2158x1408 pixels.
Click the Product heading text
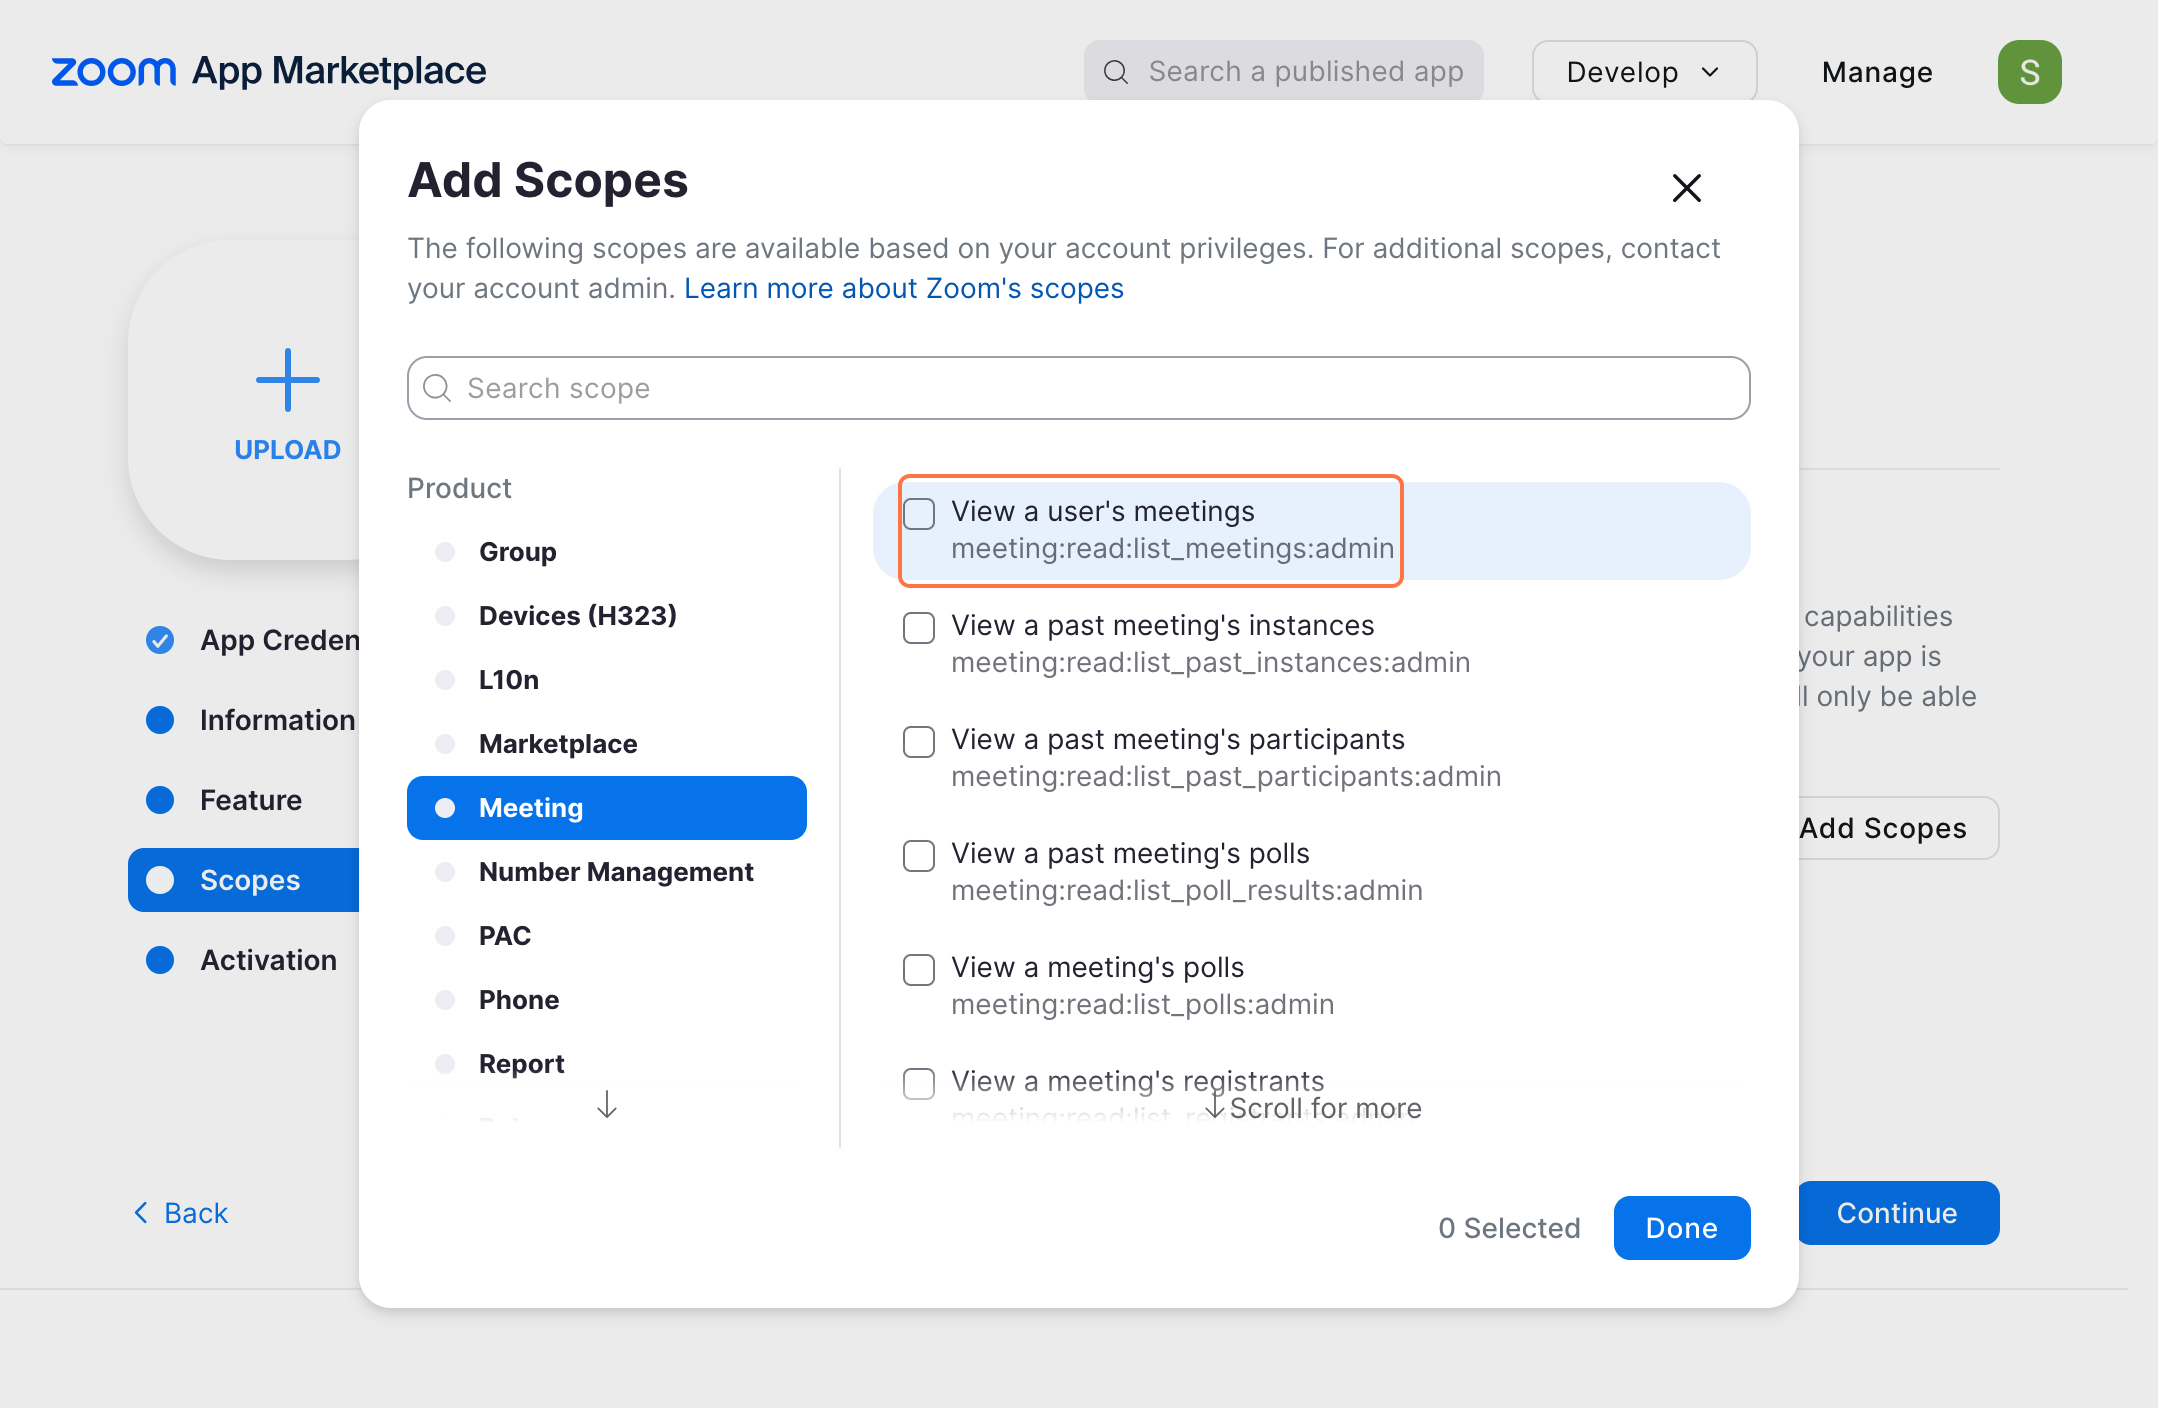(459, 488)
